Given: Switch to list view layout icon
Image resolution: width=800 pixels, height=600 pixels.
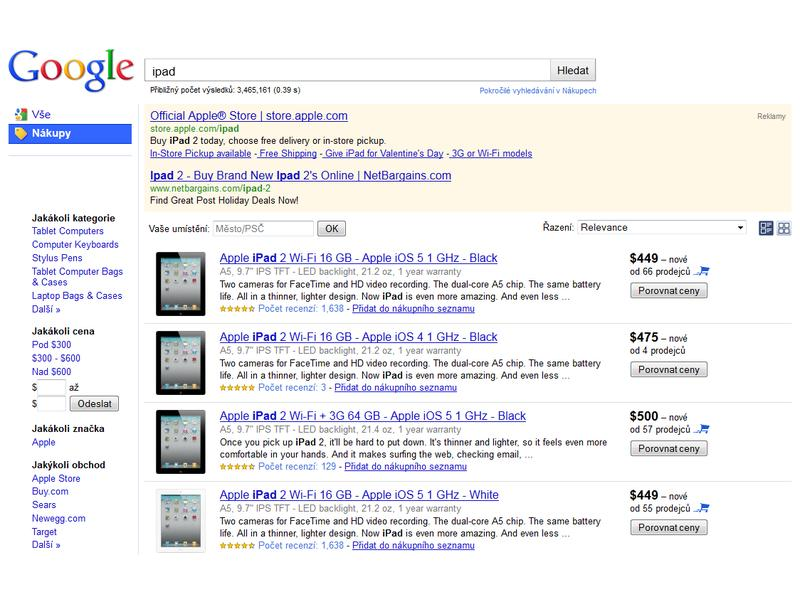Looking at the screenshot, I should pyautogui.click(x=766, y=228).
